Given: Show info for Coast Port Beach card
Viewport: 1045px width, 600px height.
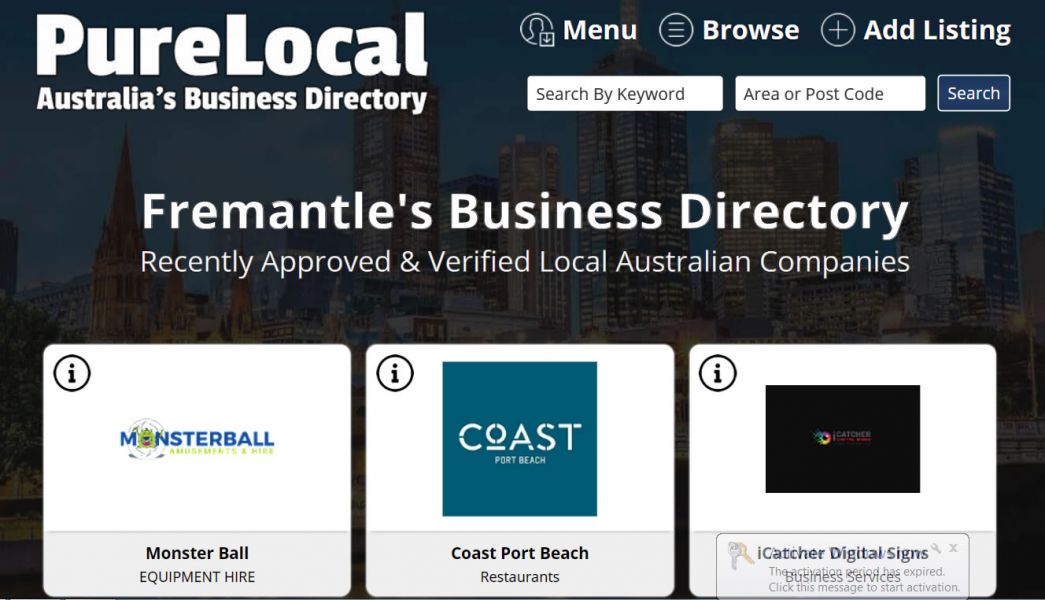Looking at the screenshot, I should [x=395, y=373].
